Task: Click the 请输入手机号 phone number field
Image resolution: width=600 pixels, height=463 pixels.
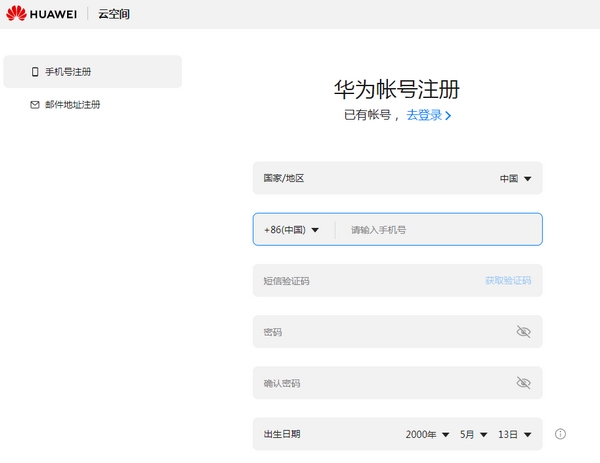Action: pyautogui.click(x=440, y=230)
